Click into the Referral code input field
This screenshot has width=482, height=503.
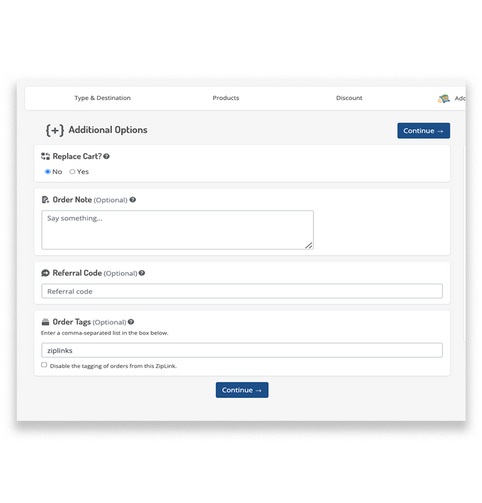242,291
